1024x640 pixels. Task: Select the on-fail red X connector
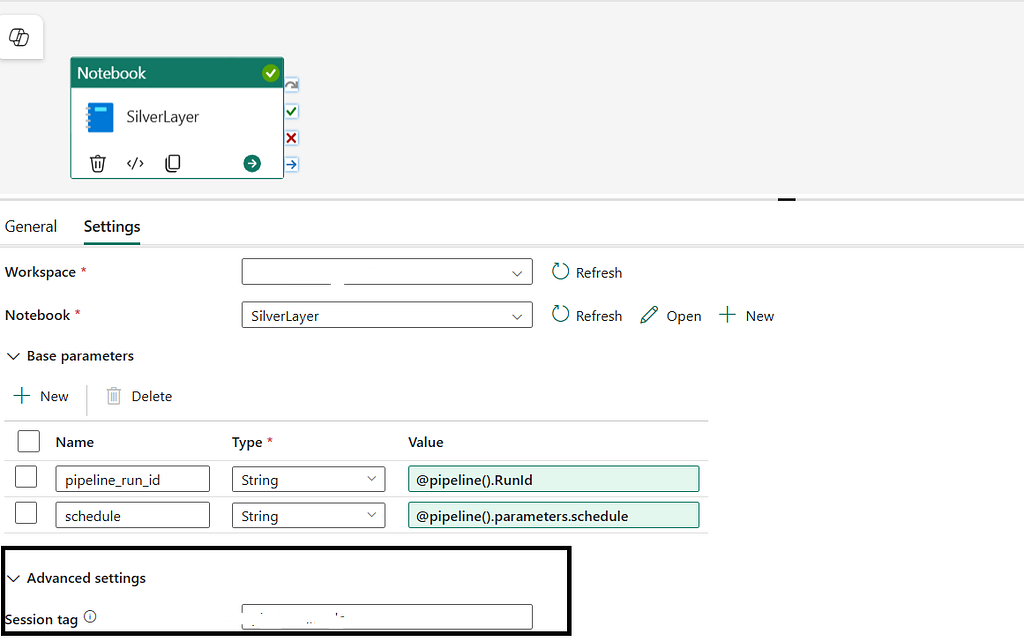[292, 138]
